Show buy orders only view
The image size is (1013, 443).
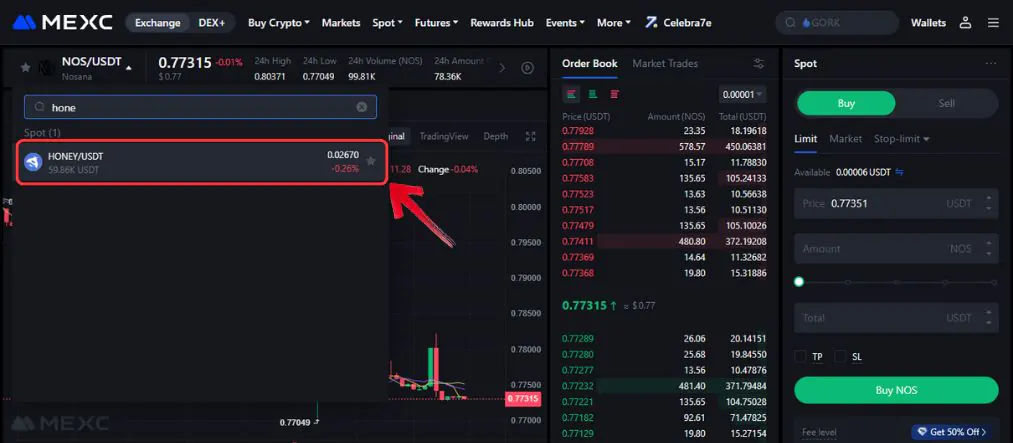tap(592, 94)
